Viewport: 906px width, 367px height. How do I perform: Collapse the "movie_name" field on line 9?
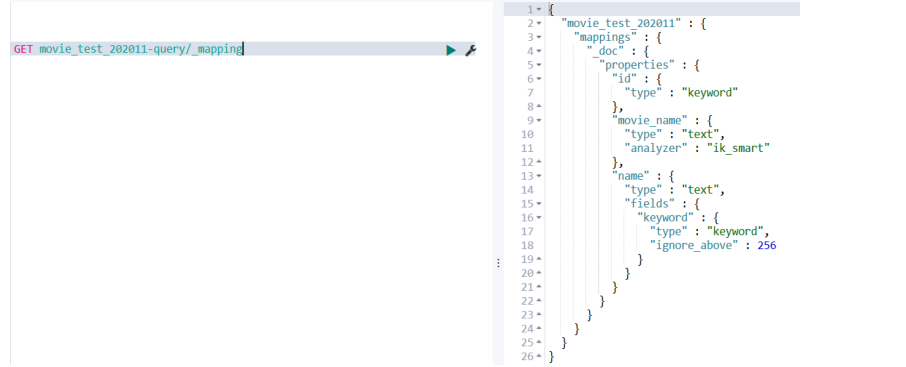pyautogui.click(x=539, y=121)
